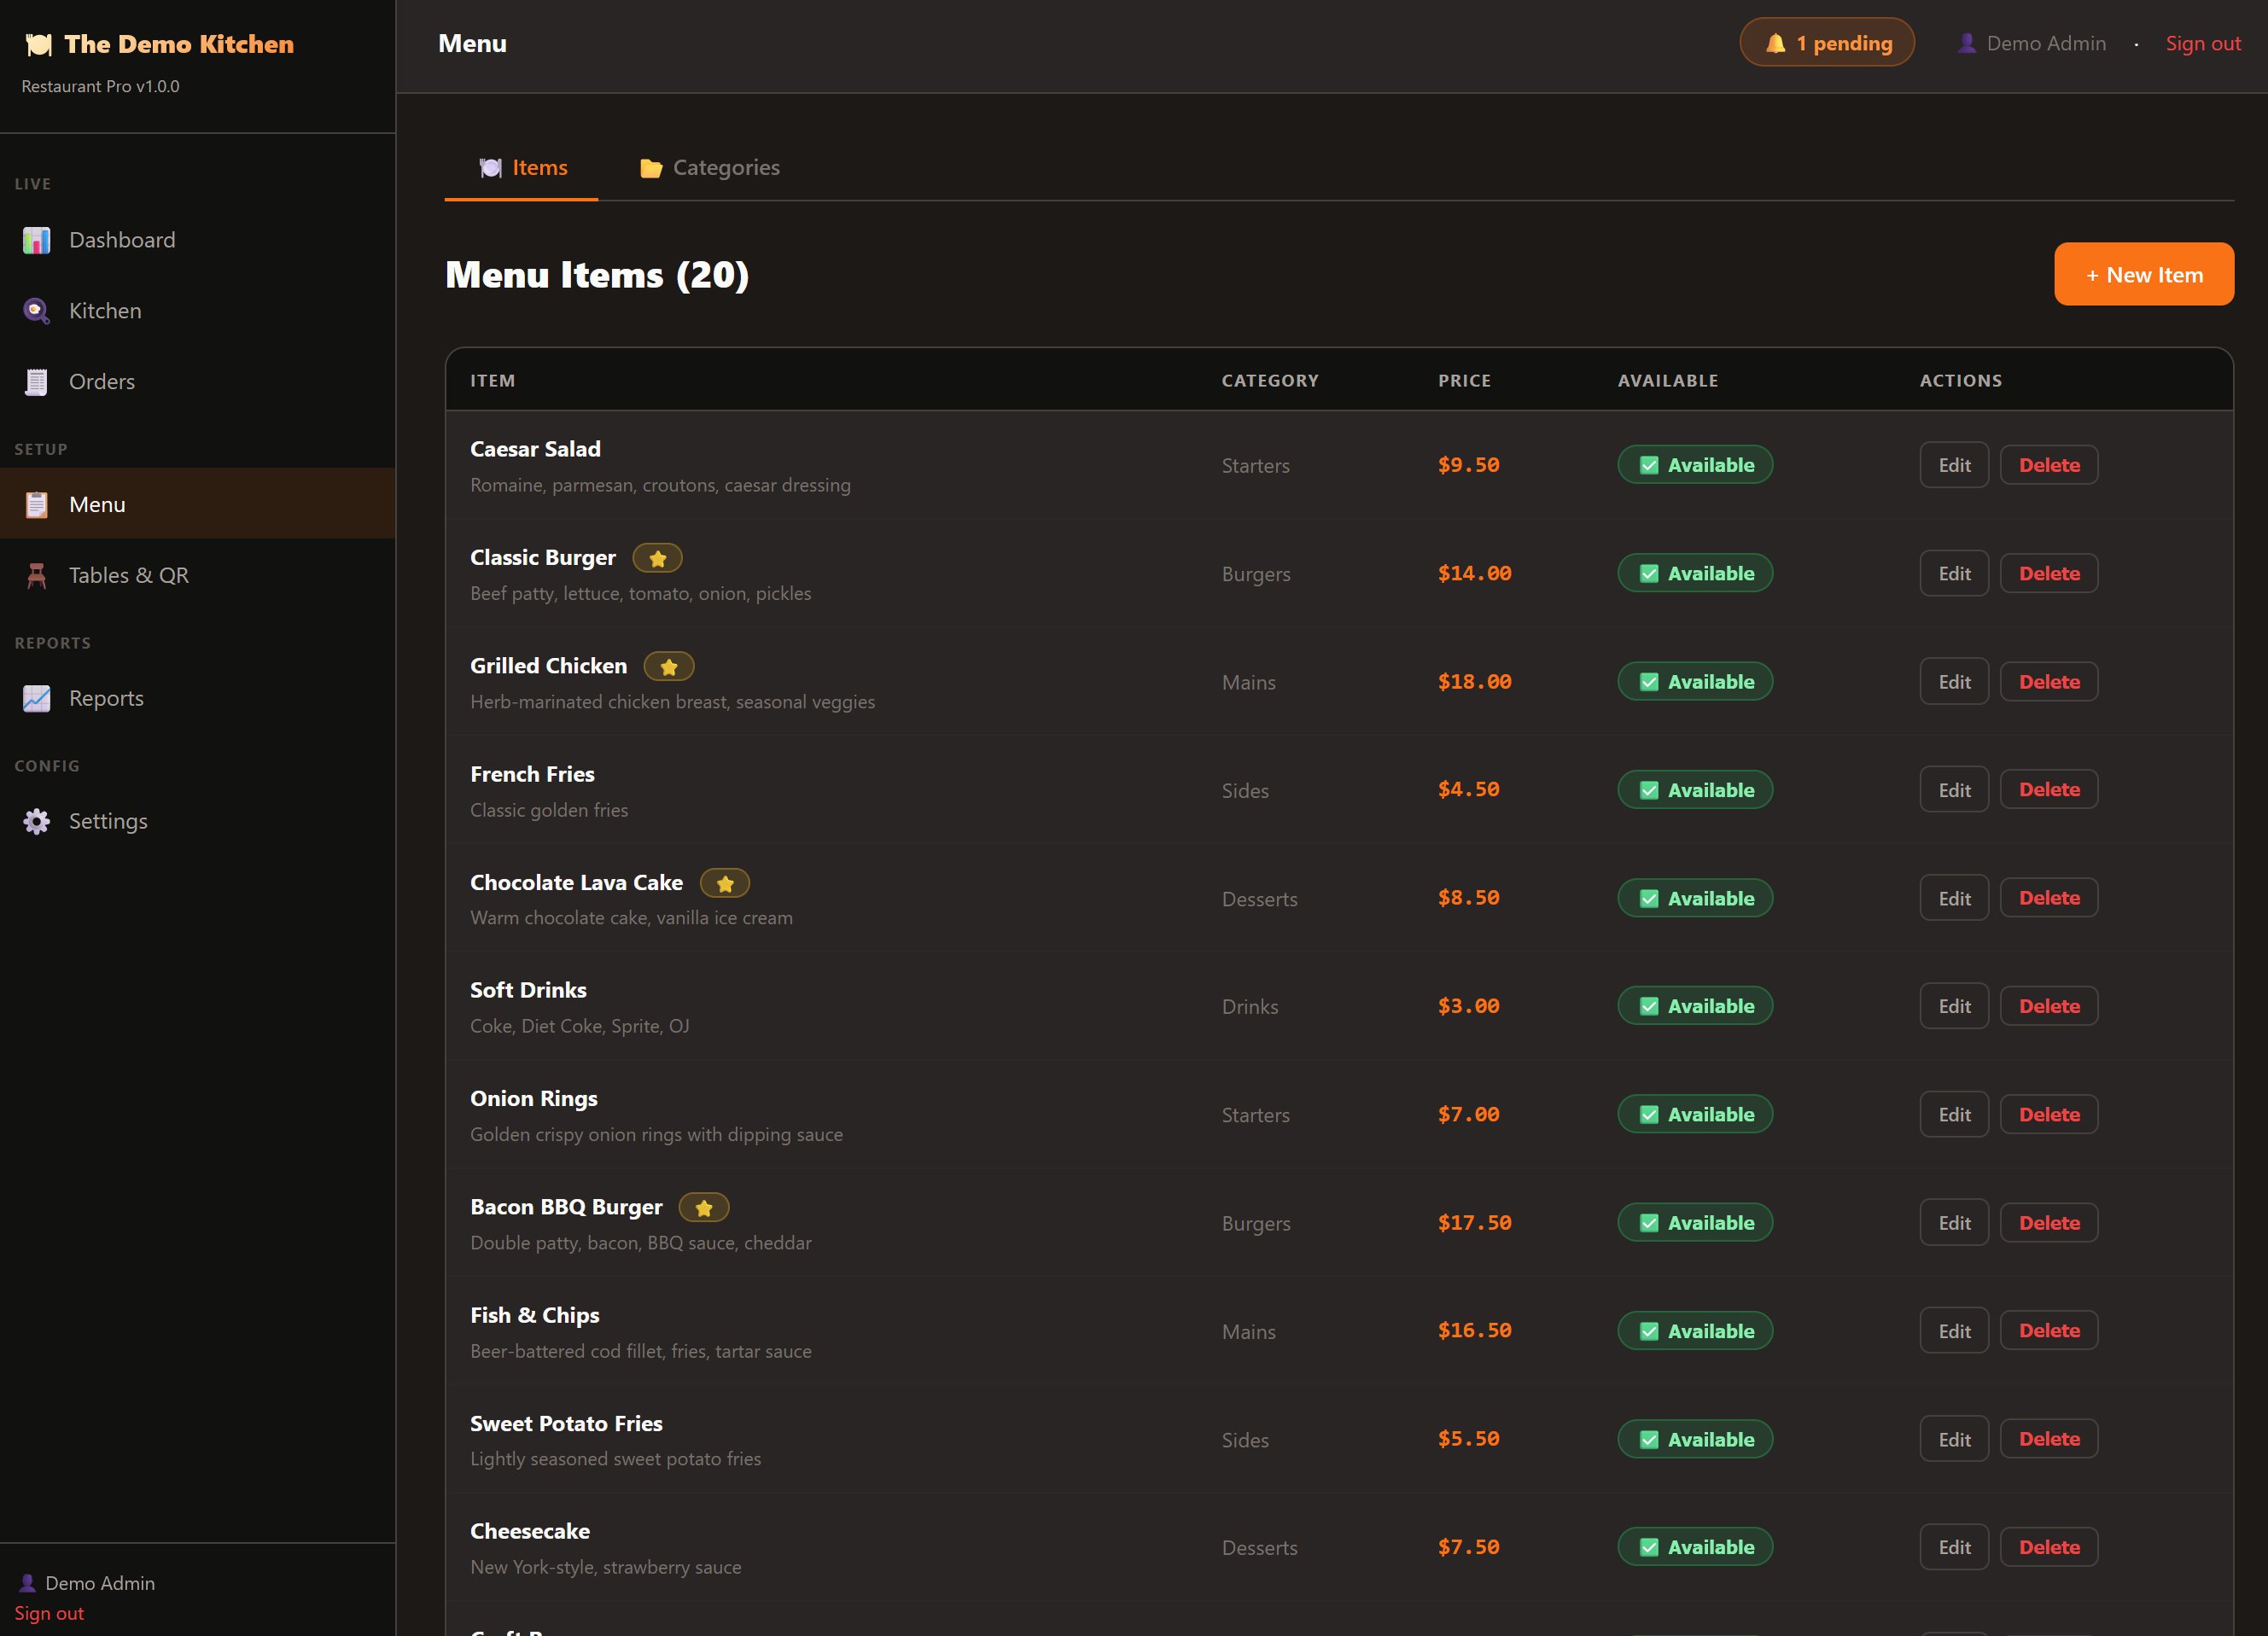Delete the Cheesecake item

(x=2049, y=1548)
